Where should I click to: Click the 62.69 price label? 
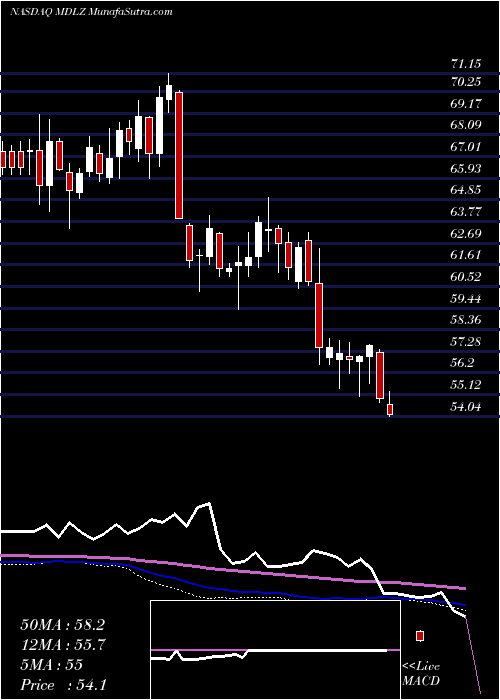[x=467, y=233]
